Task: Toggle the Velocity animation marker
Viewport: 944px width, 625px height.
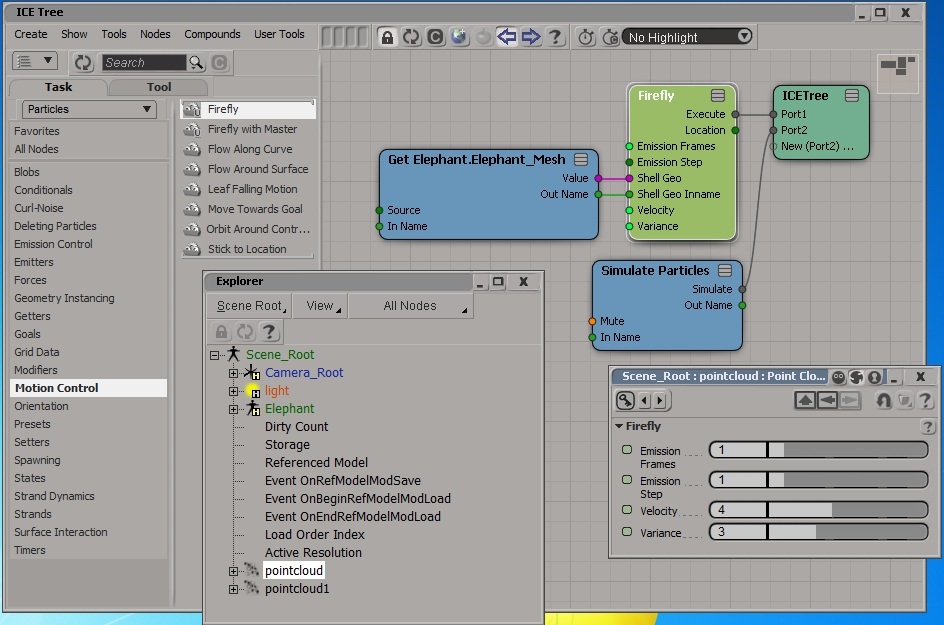Action: point(627,509)
